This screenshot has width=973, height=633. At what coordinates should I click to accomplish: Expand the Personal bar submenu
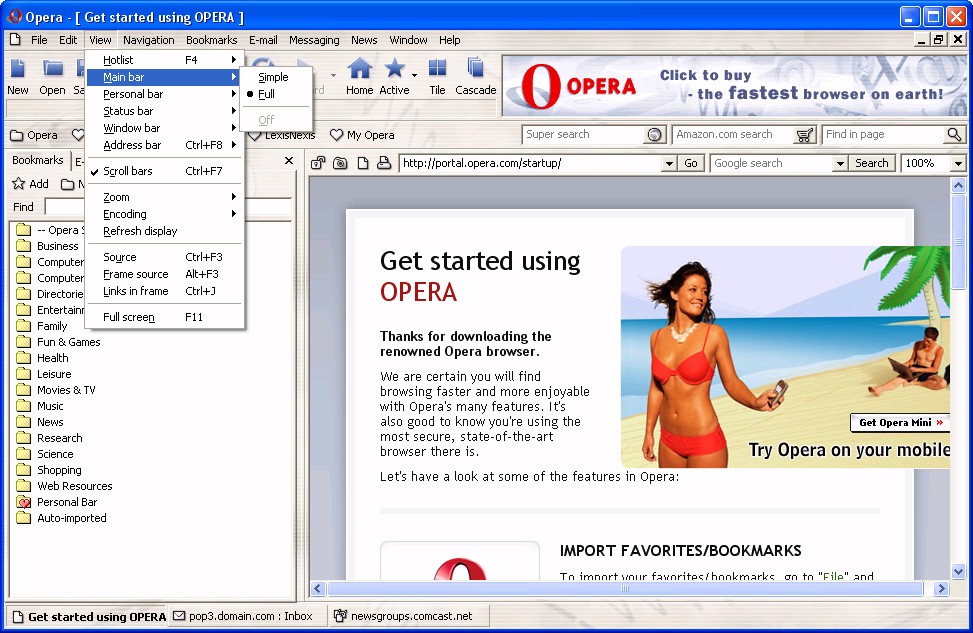pyautogui.click(x=164, y=94)
